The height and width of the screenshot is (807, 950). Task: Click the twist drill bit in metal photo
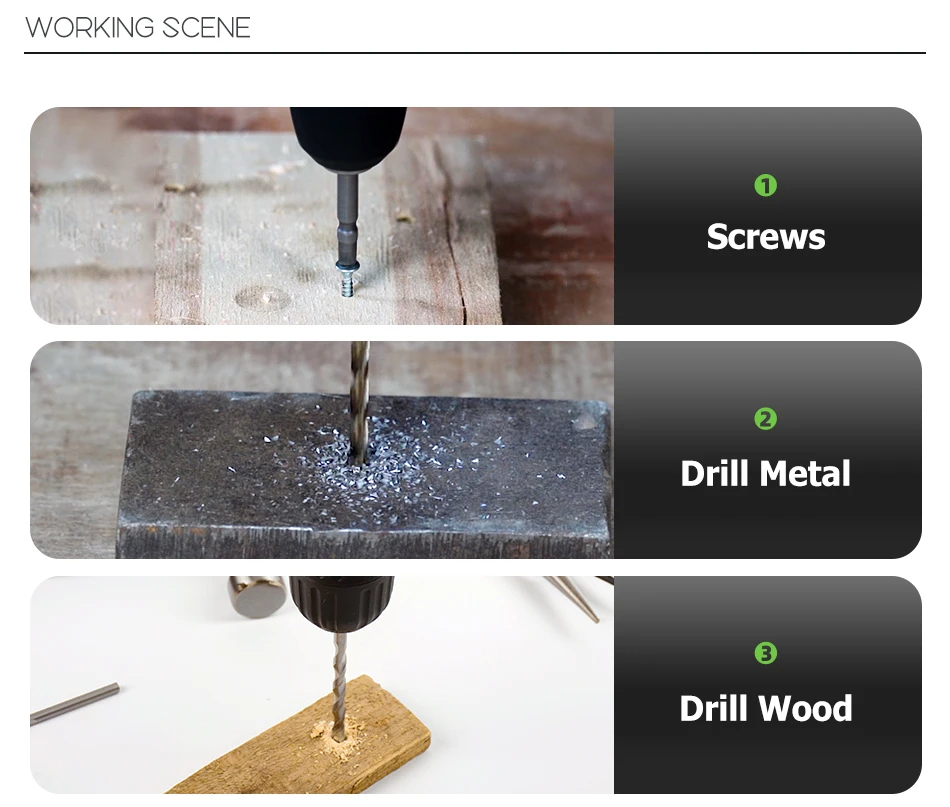click(x=359, y=401)
